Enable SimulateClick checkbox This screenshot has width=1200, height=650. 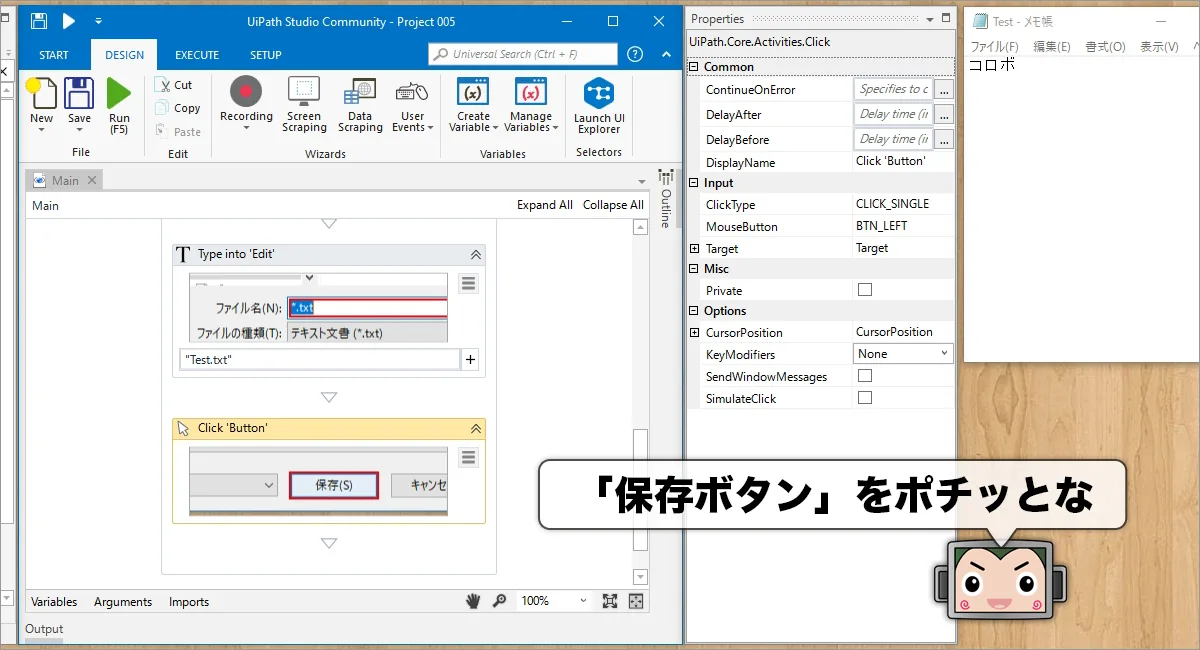click(865, 398)
